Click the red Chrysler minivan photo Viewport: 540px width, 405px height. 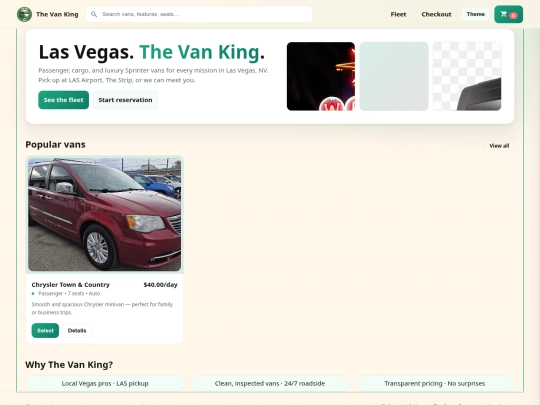pos(104,215)
